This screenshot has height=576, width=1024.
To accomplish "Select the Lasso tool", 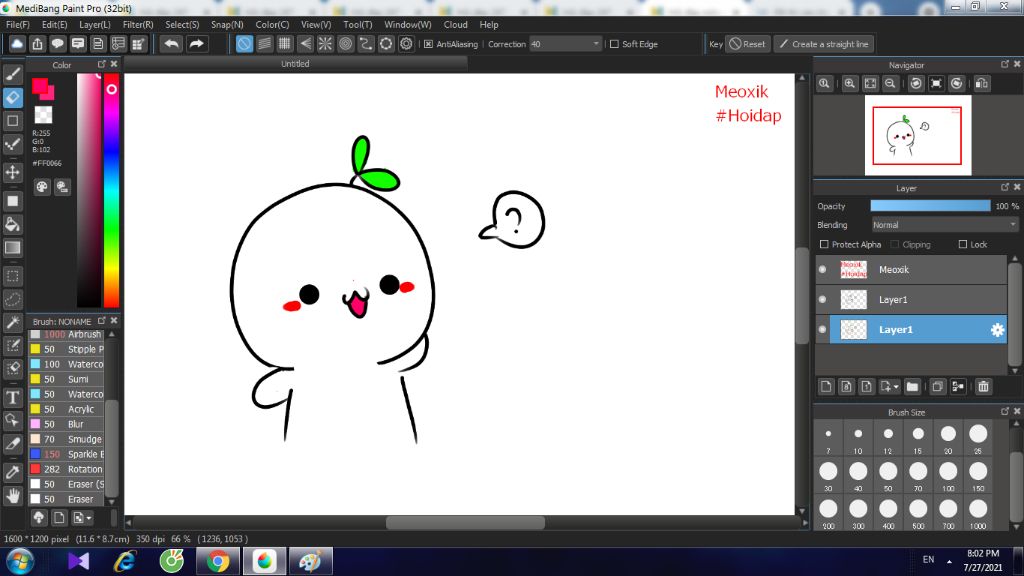I will [x=12, y=299].
